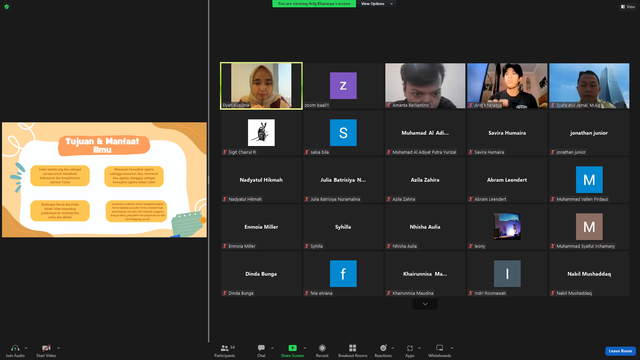Click Sigit Chairul R's profile picture
640x360 pixels.
tap(261, 132)
